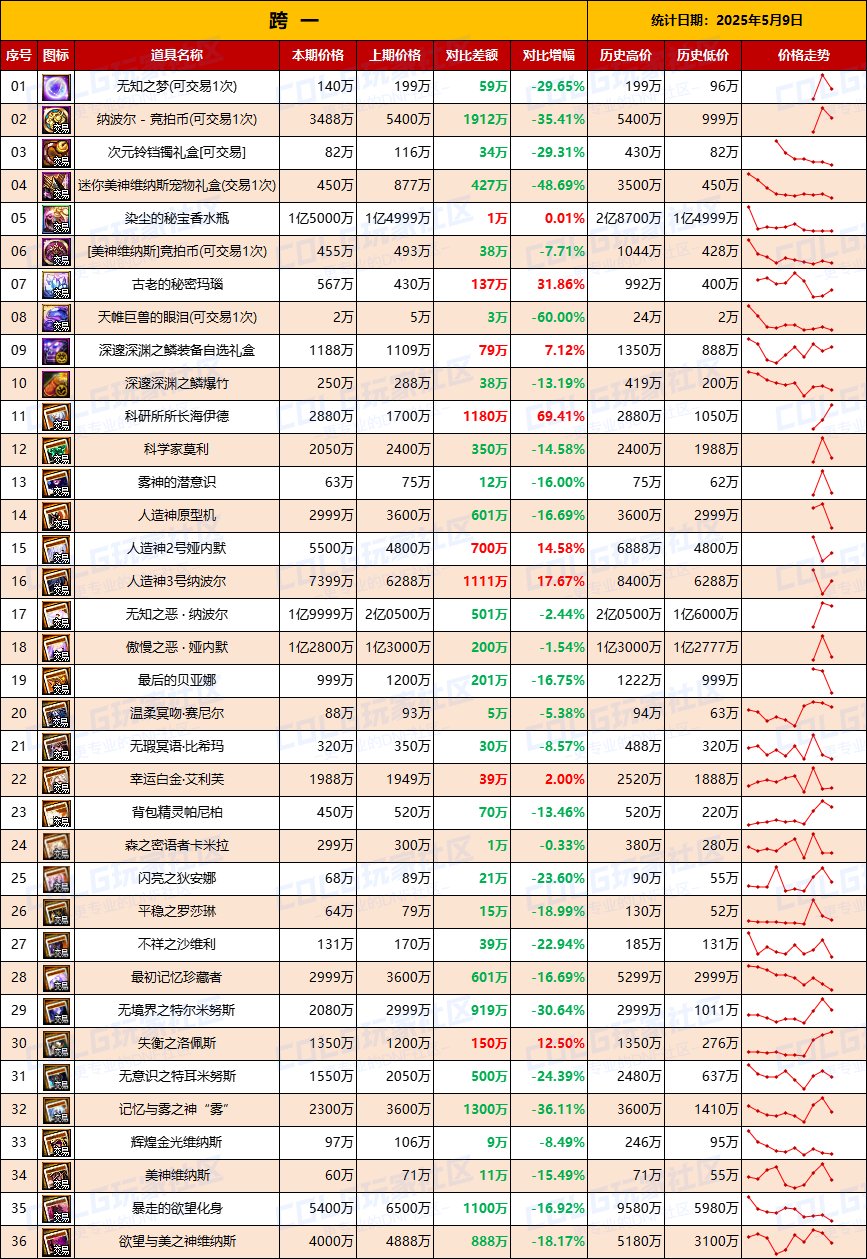
Task: Click the 记忆与雾之神"雾" card icon
Action: pyautogui.click(x=55, y=1110)
